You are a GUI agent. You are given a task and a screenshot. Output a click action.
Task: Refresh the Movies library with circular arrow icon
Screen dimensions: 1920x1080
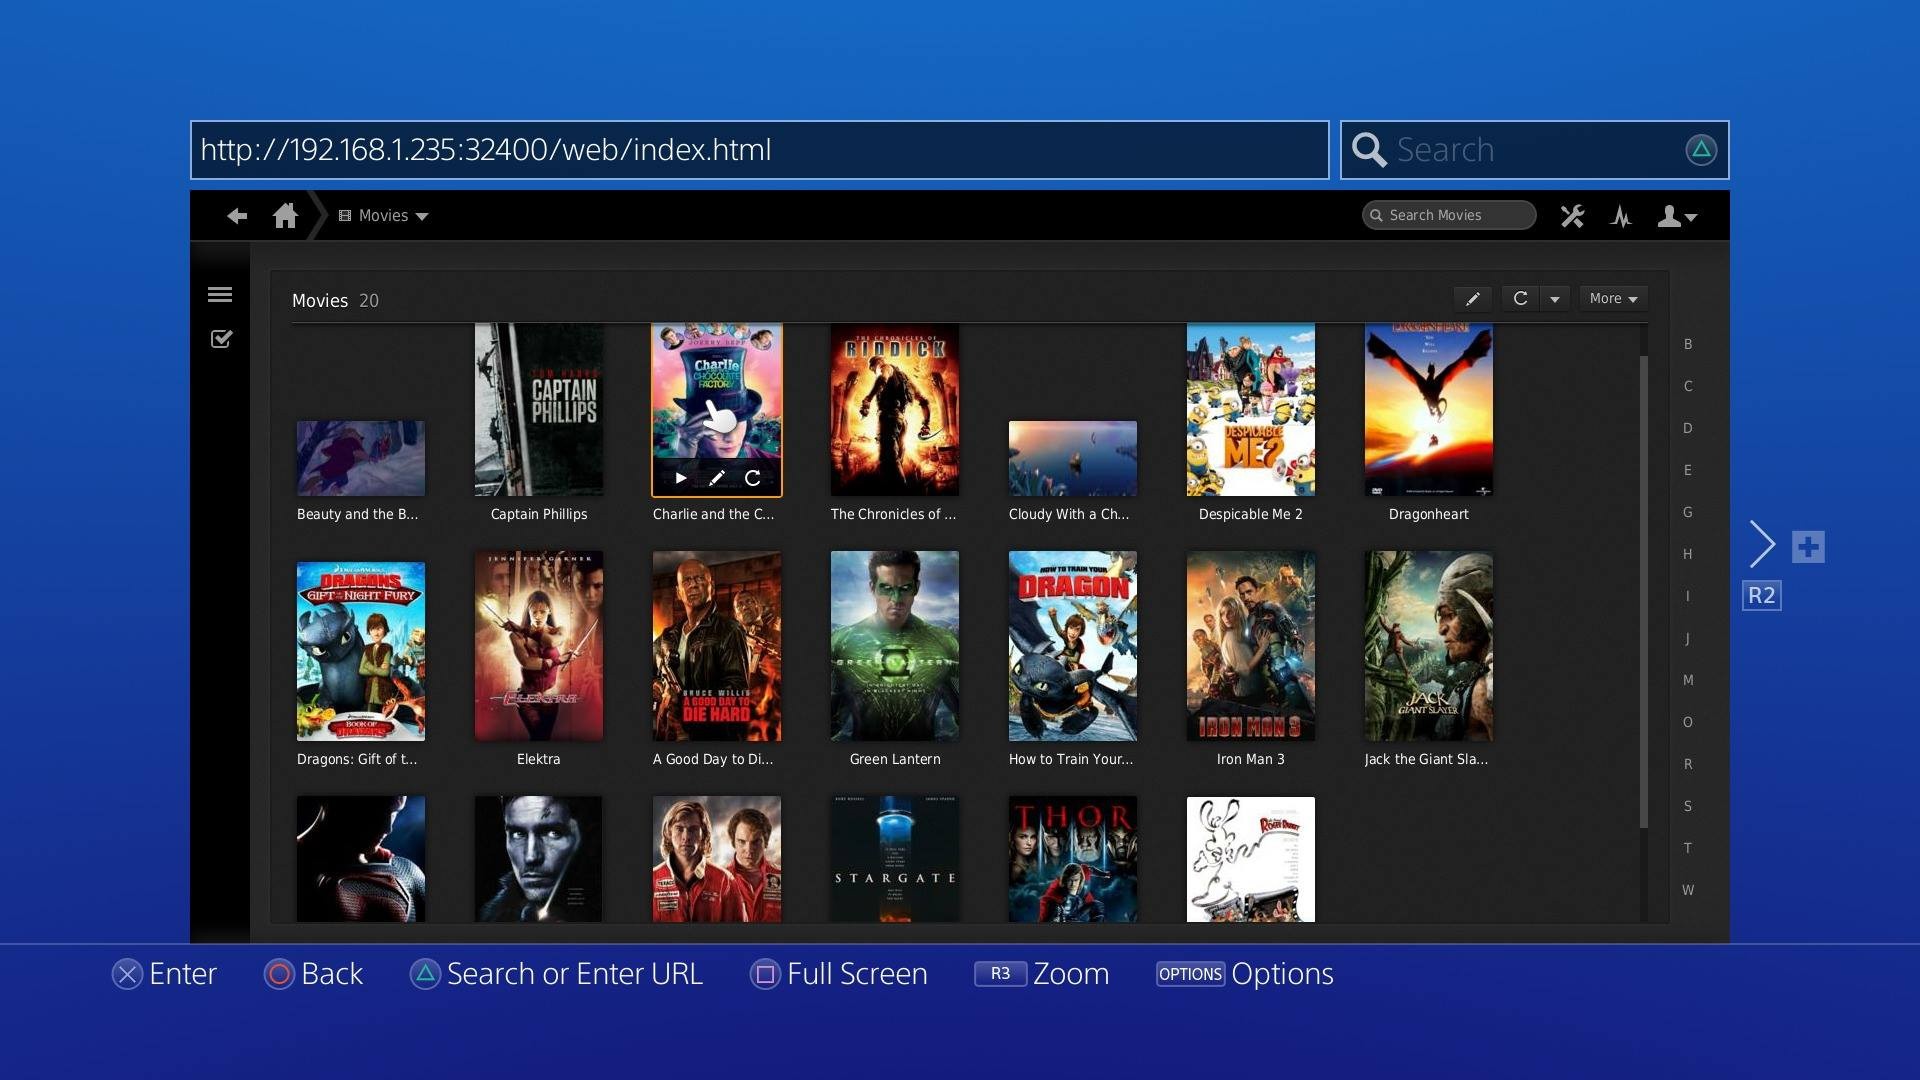coord(1519,298)
